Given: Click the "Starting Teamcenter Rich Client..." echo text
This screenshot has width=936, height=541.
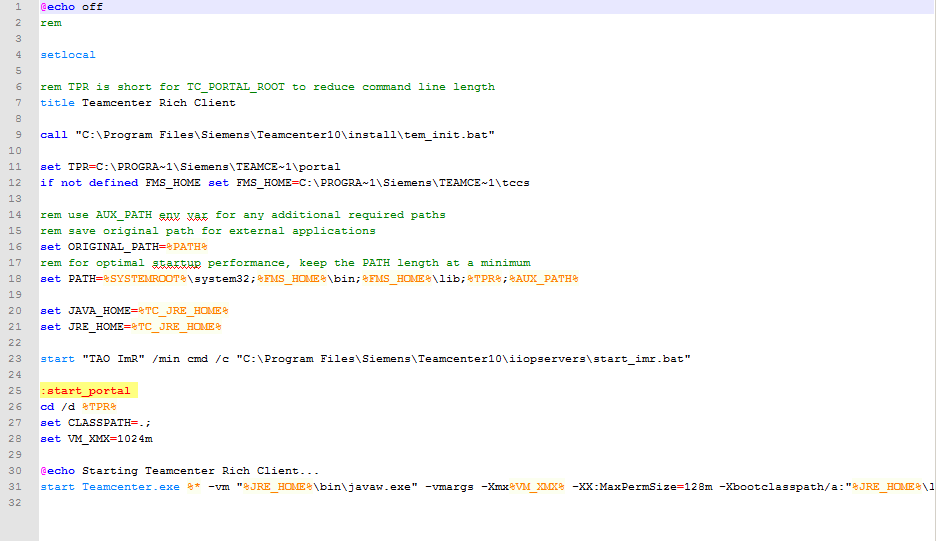Looking at the screenshot, I should pyautogui.click(x=201, y=471).
